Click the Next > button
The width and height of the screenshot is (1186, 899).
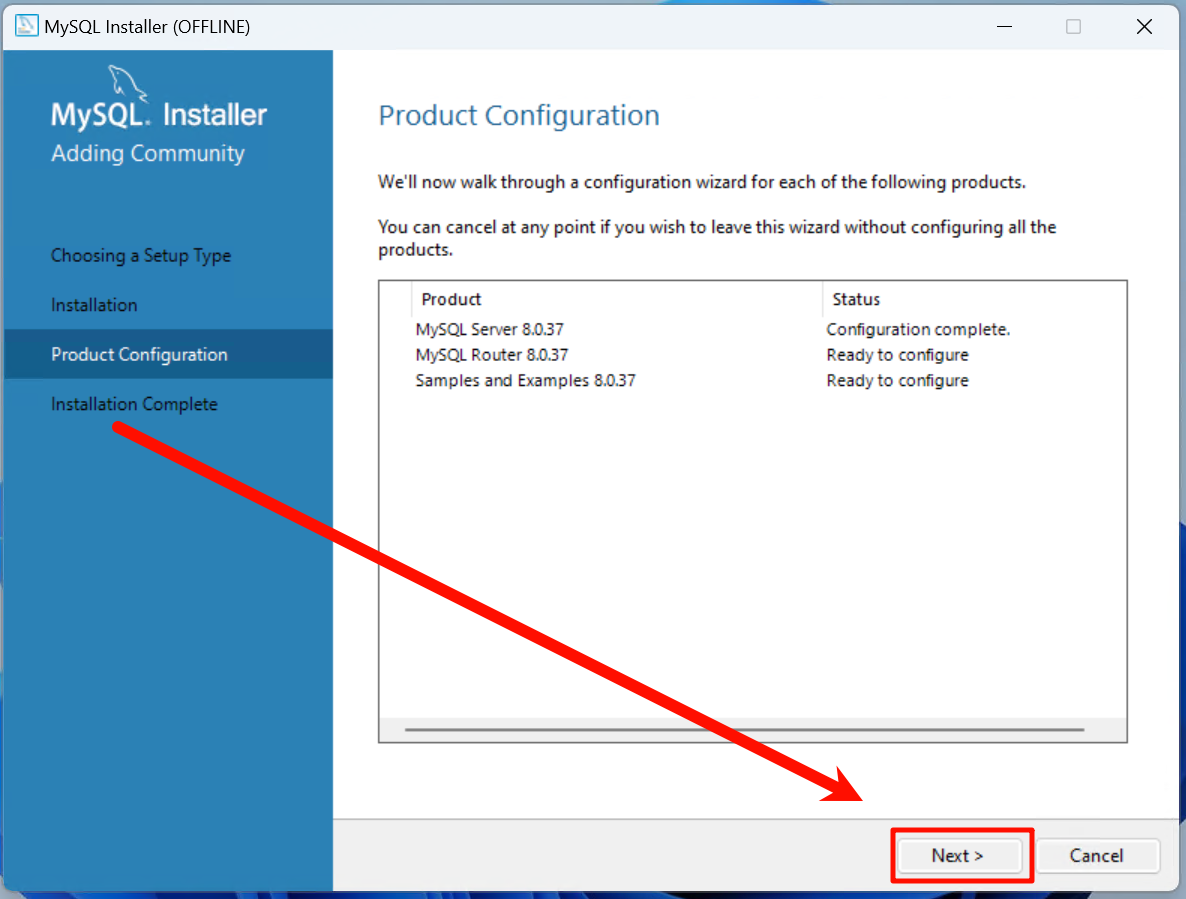click(x=959, y=855)
